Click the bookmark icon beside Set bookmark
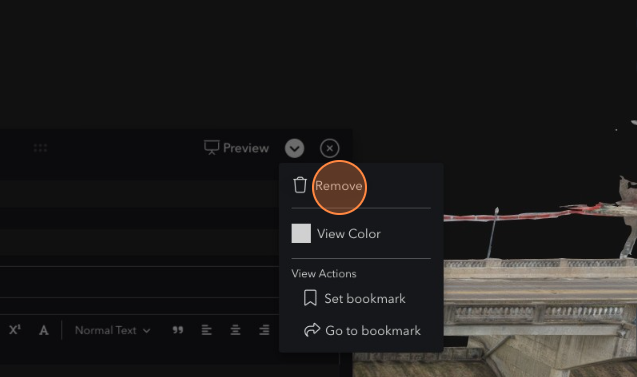637x377 pixels. (310, 298)
